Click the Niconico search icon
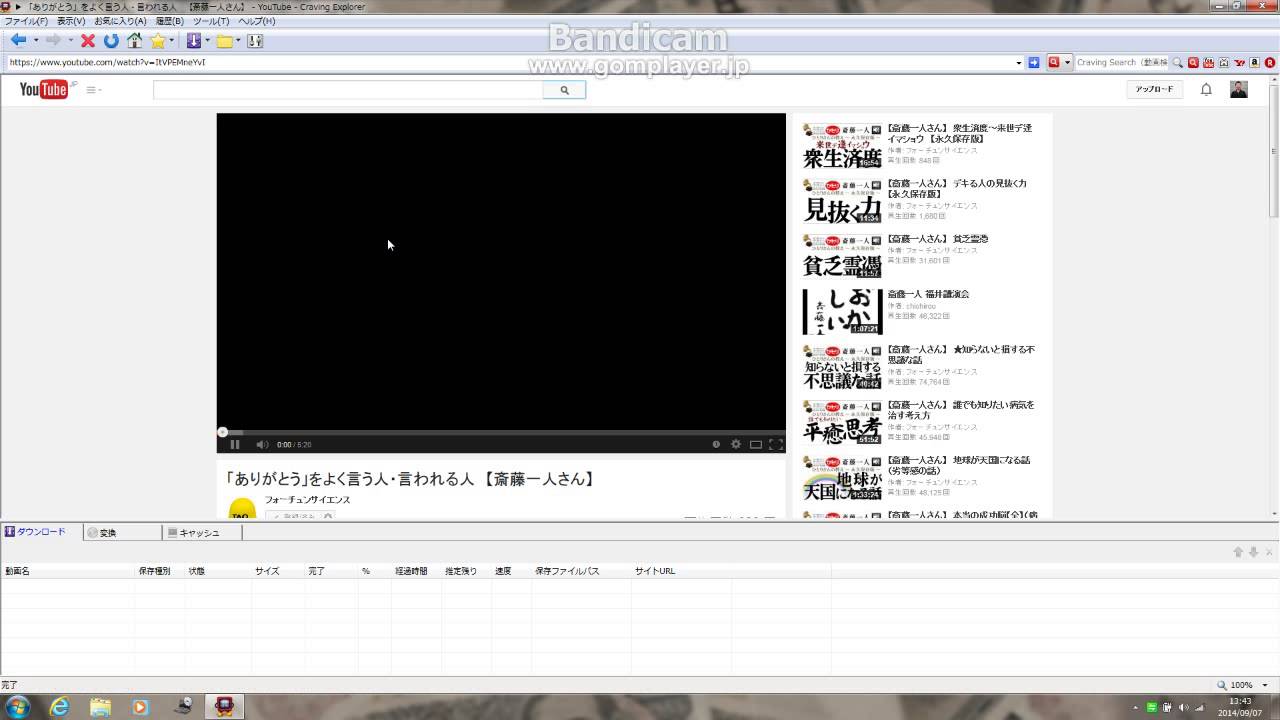1280x720 pixels. [1224, 62]
